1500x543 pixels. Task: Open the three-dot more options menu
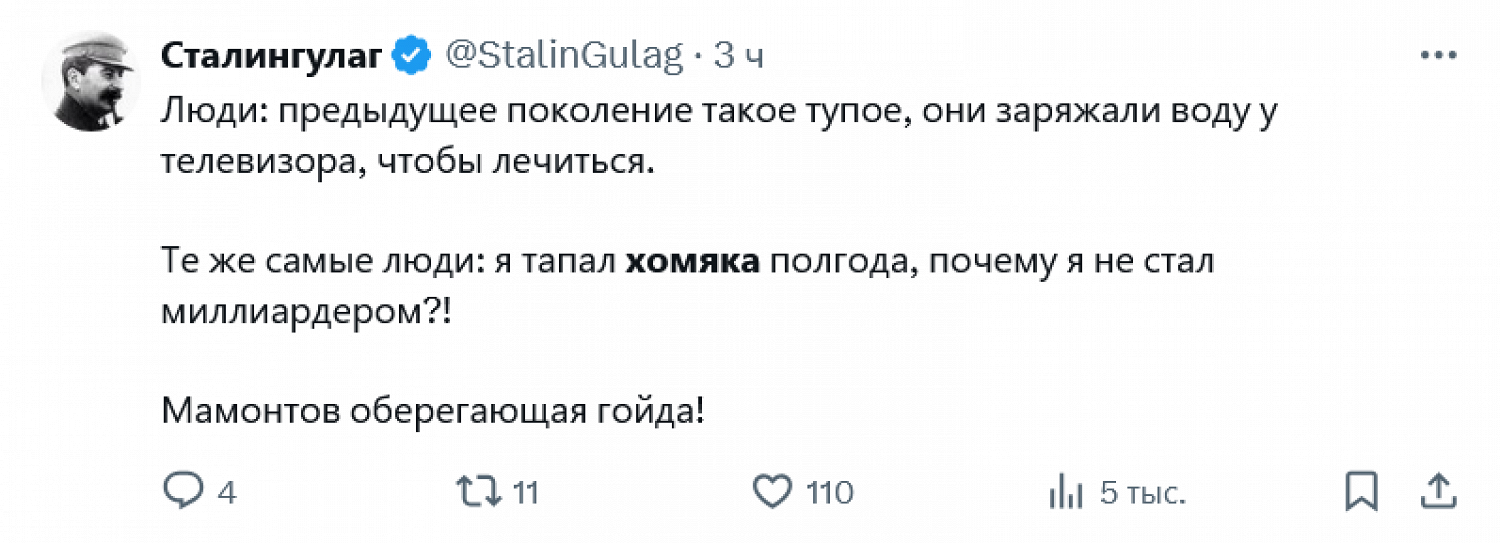coord(1437,56)
